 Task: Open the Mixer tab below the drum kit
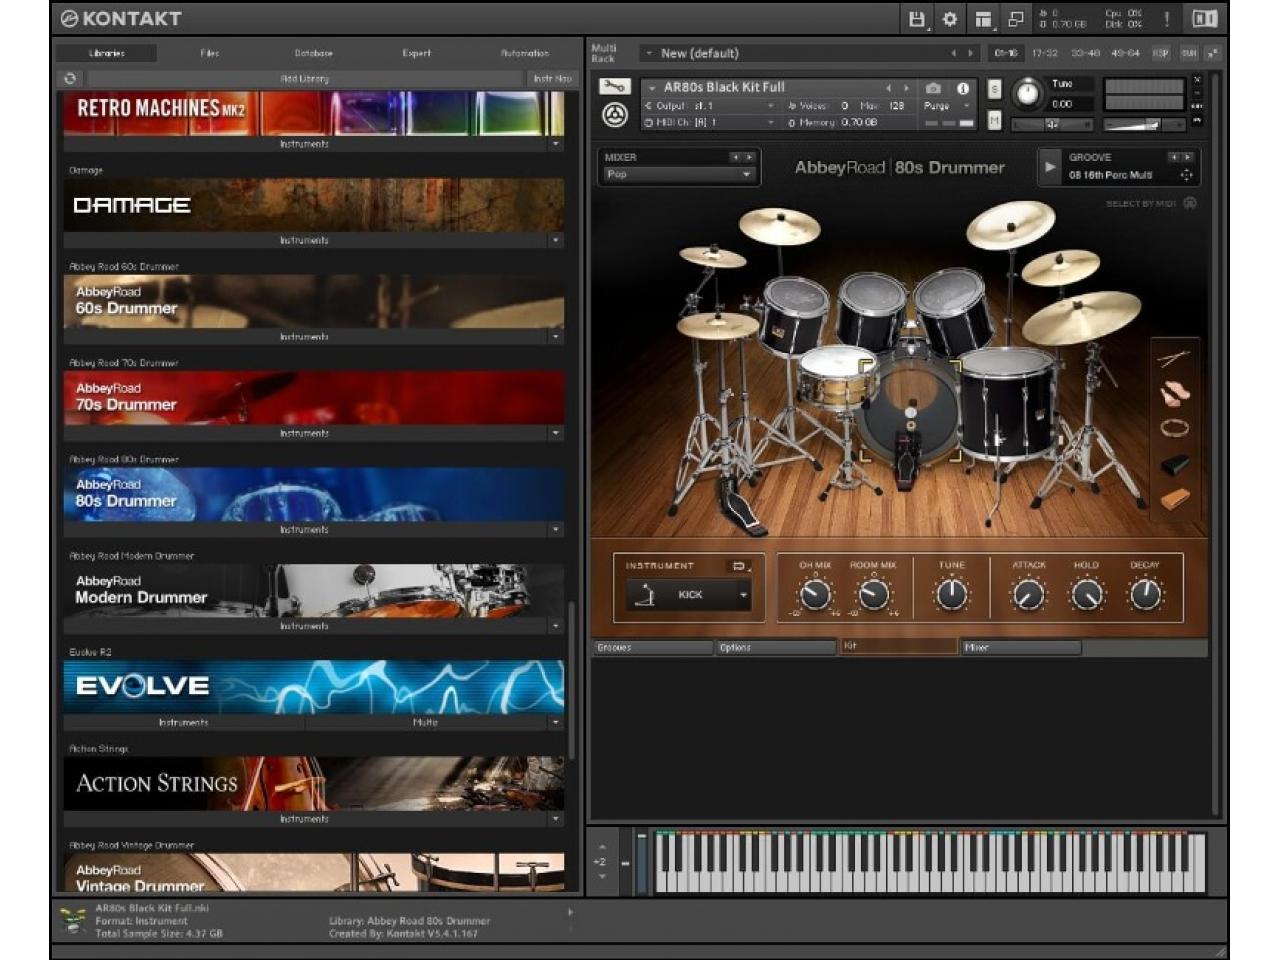click(1020, 648)
